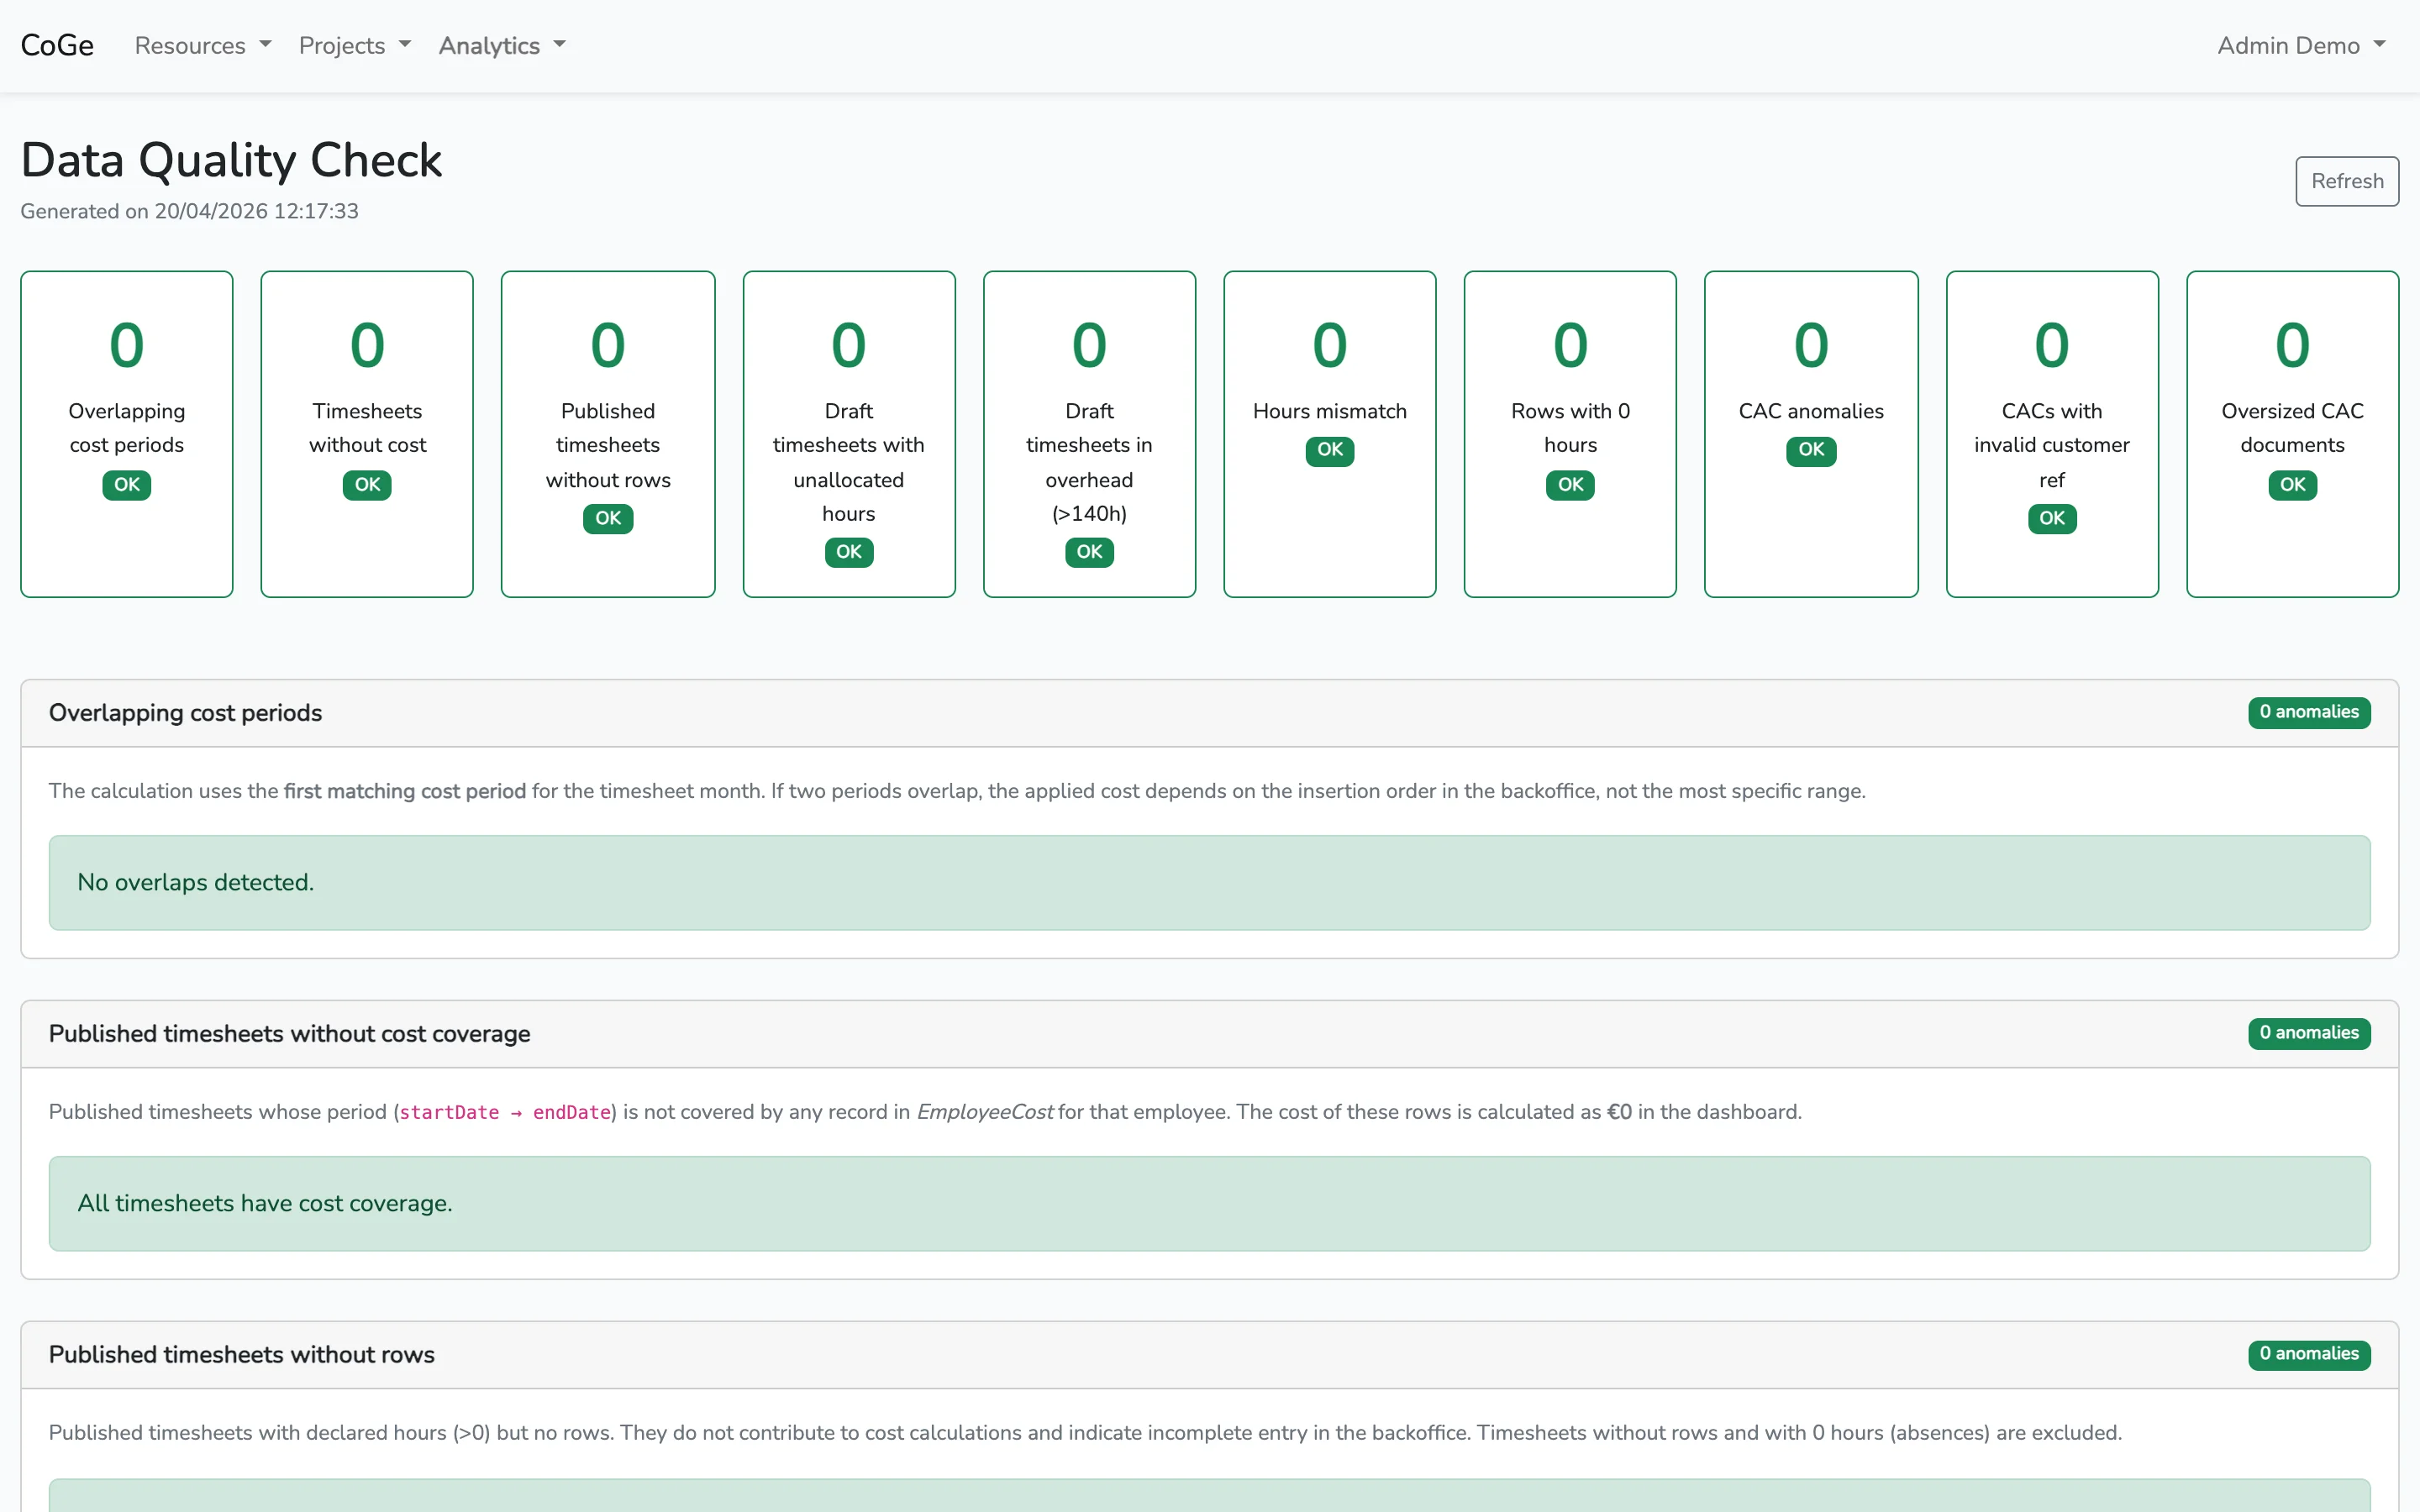Select the Hours mismatch card
The width and height of the screenshot is (2420, 1512).
coord(1330,434)
